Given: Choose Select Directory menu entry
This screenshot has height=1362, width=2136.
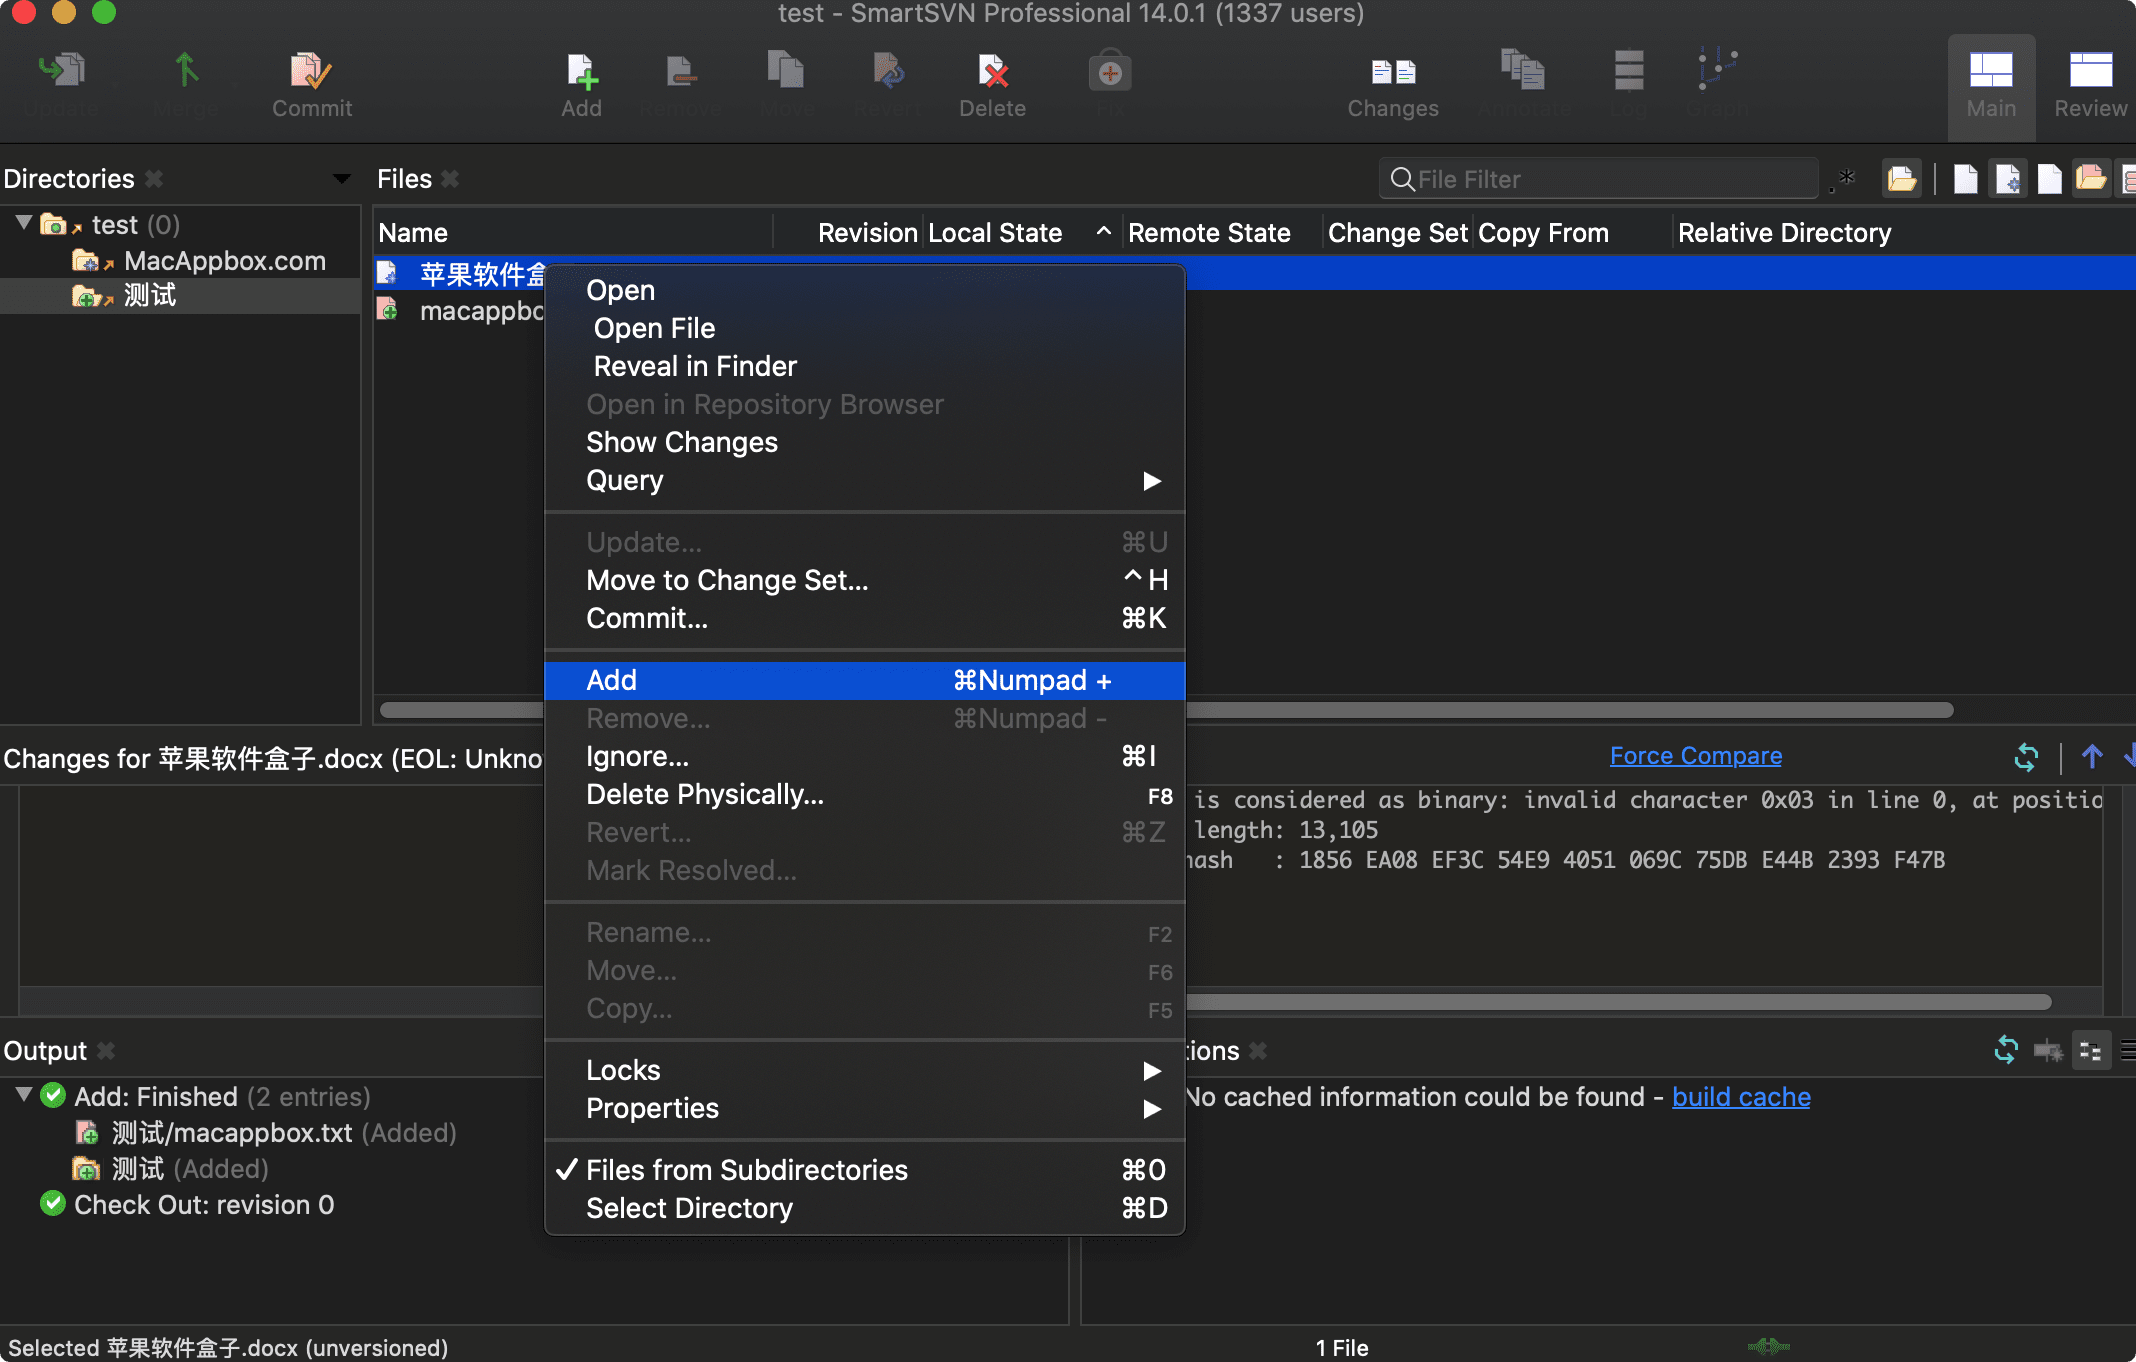Looking at the screenshot, I should tap(865, 1209).
